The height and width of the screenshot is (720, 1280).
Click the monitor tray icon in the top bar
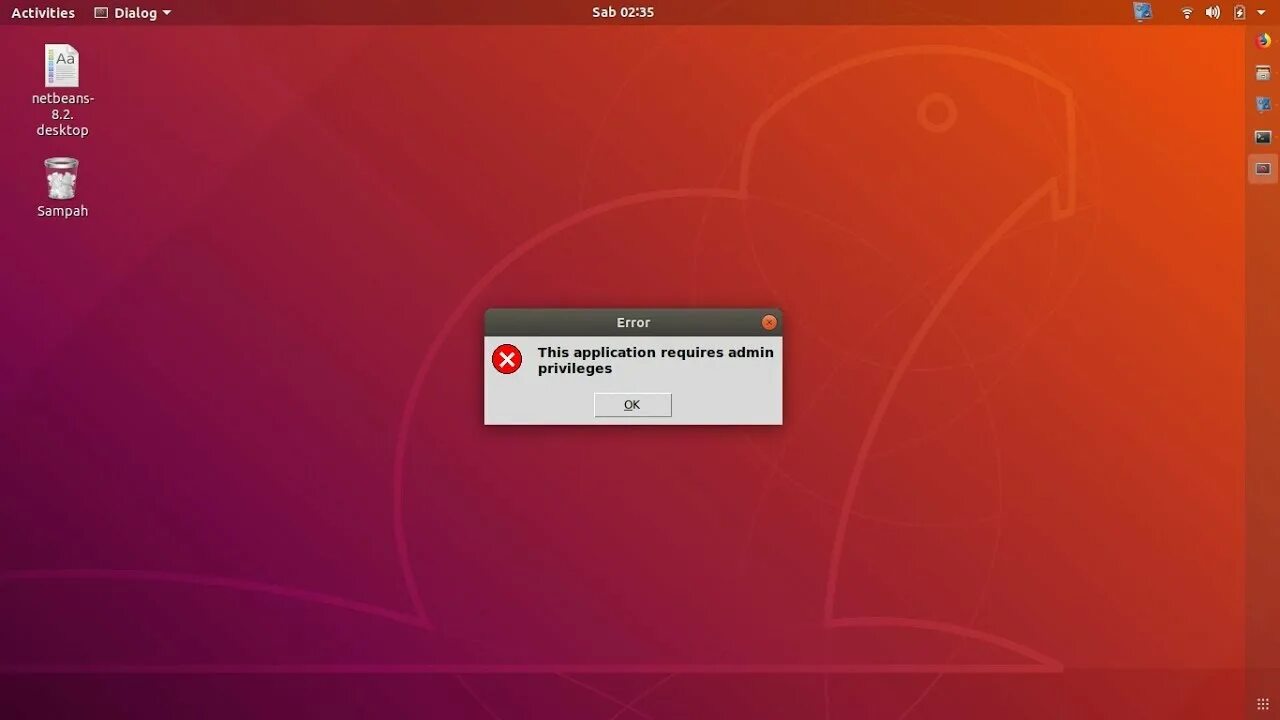click(x=1143, y=12)
